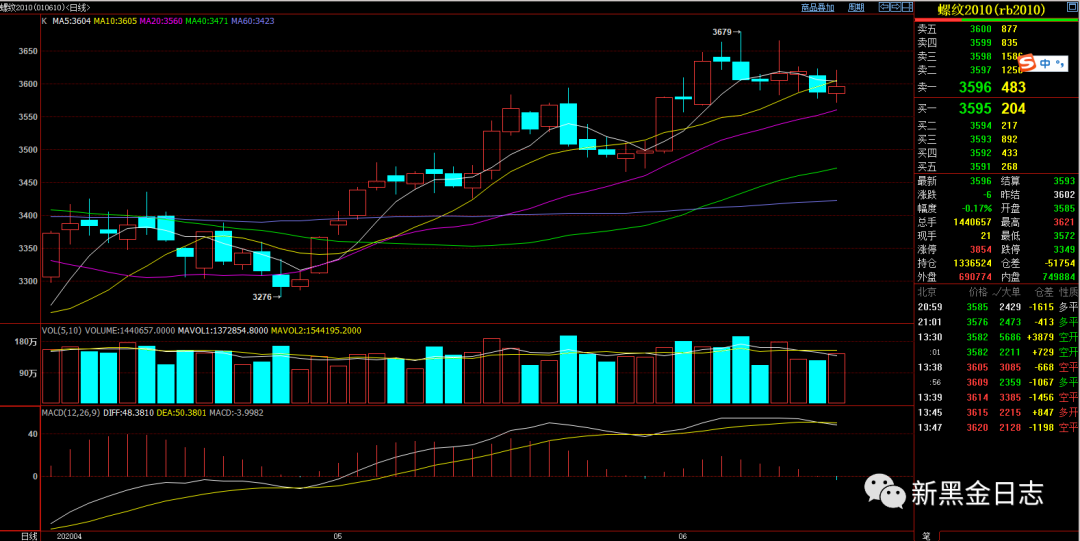Select the 13:45 trade row
Viewport: 1080px width, 541px height.
click(997, 412)
